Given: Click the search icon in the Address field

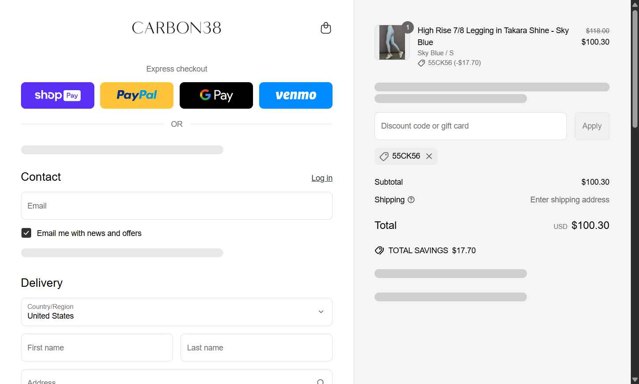Looking at the screenshot, I should [x=320, y=382].
